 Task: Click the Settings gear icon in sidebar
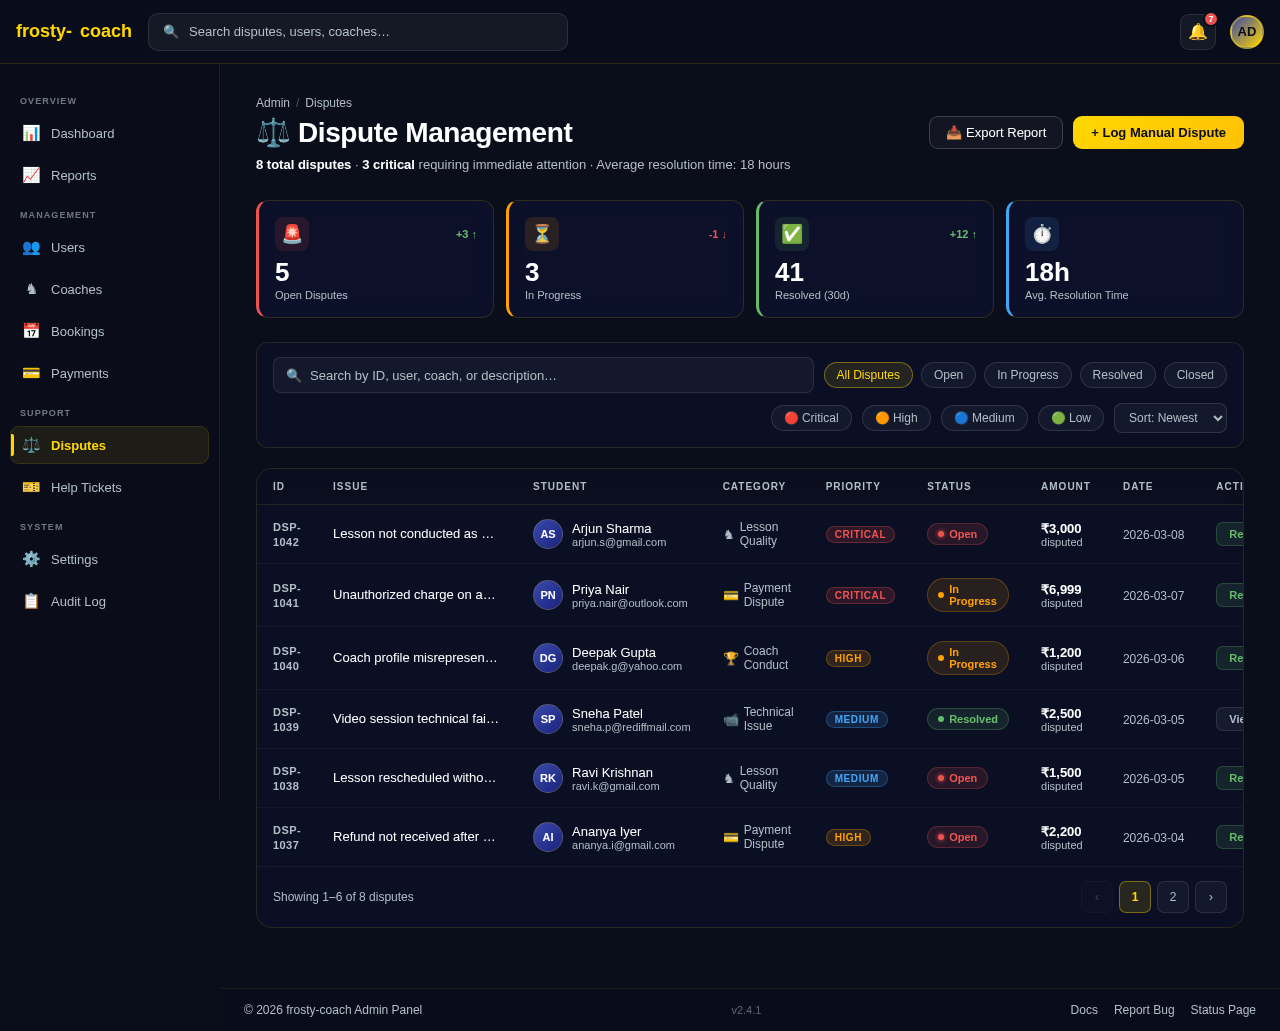tap(31, 559)
